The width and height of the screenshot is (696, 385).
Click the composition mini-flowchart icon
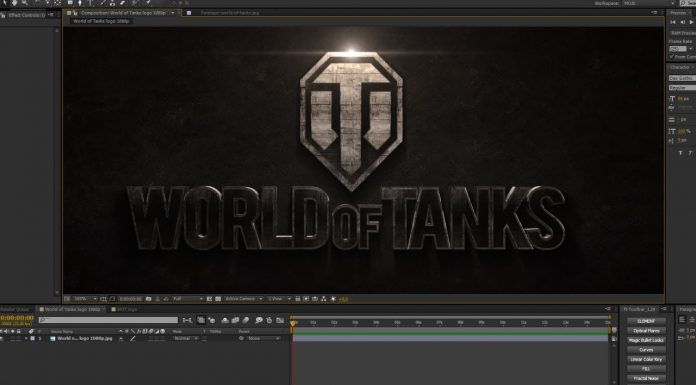pyautogui.click(x=187, y=320)
